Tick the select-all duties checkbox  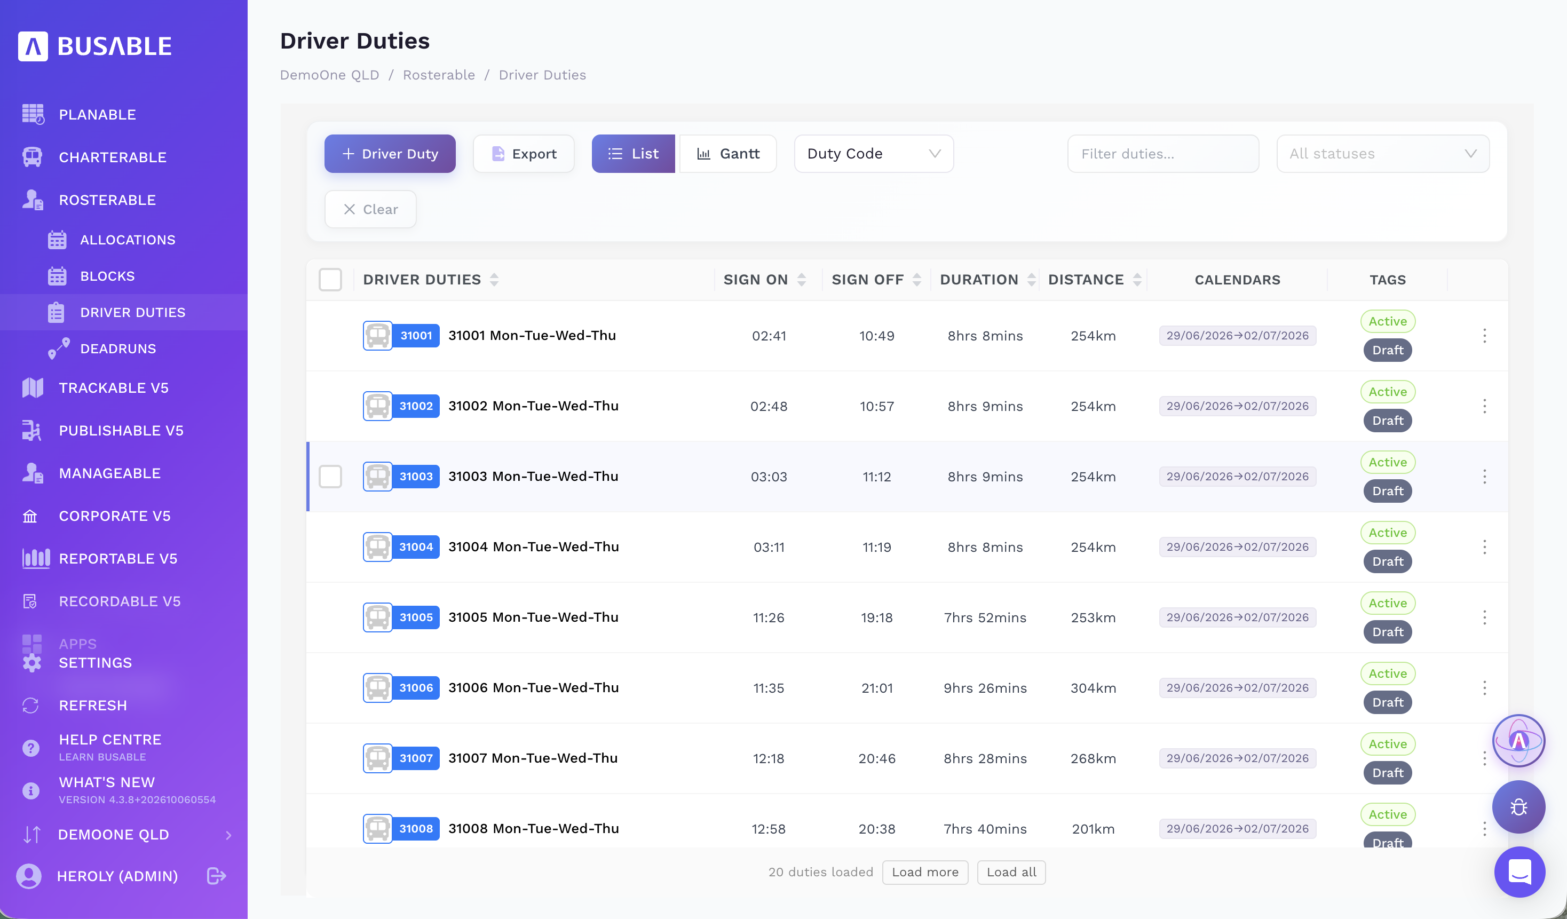[x=330, y=280]
